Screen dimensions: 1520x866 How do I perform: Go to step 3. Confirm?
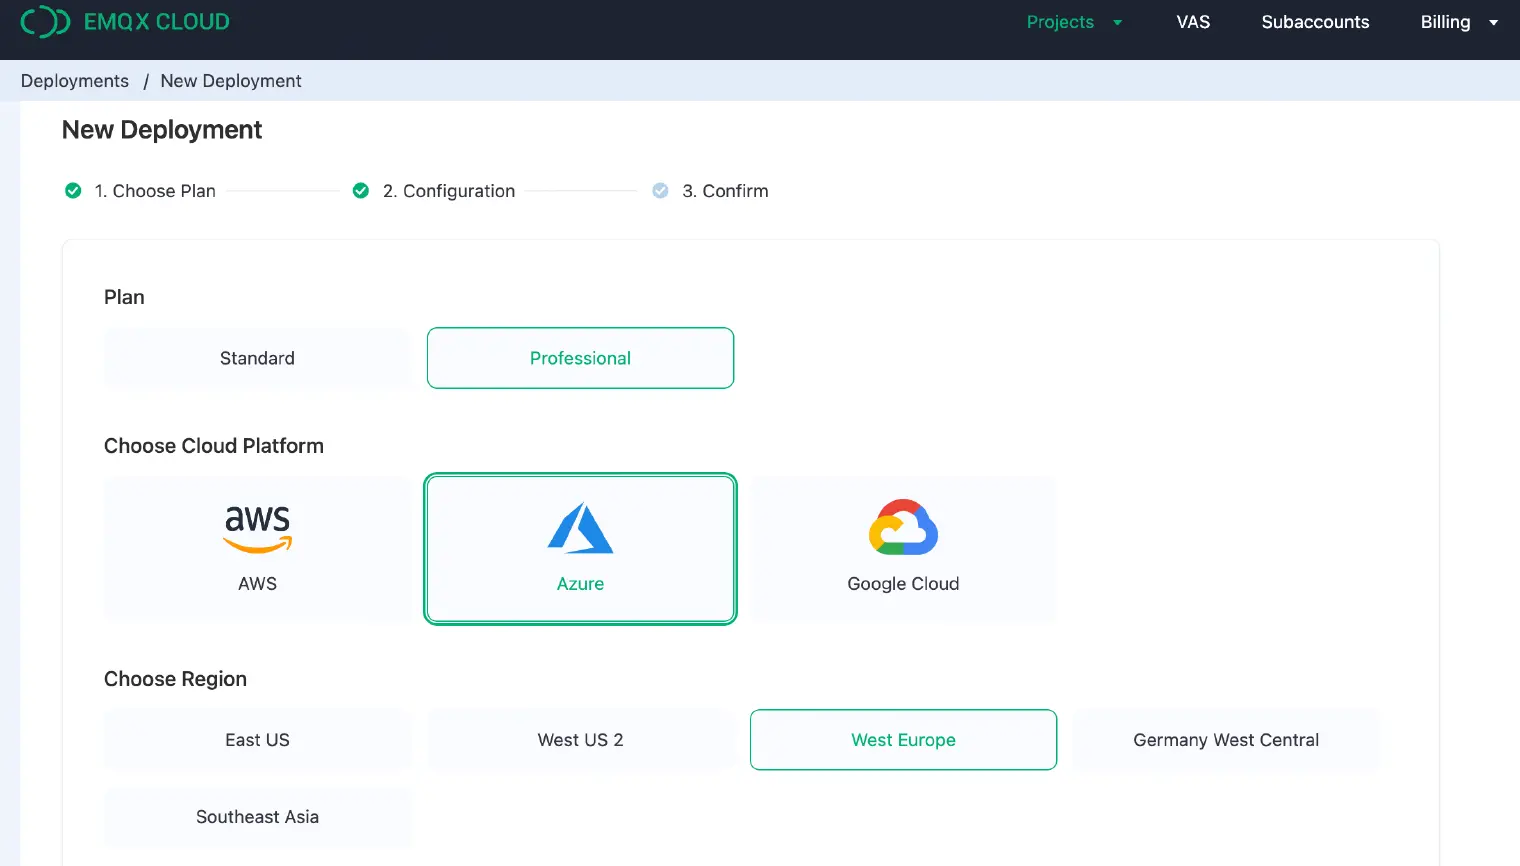pos(725,191)
